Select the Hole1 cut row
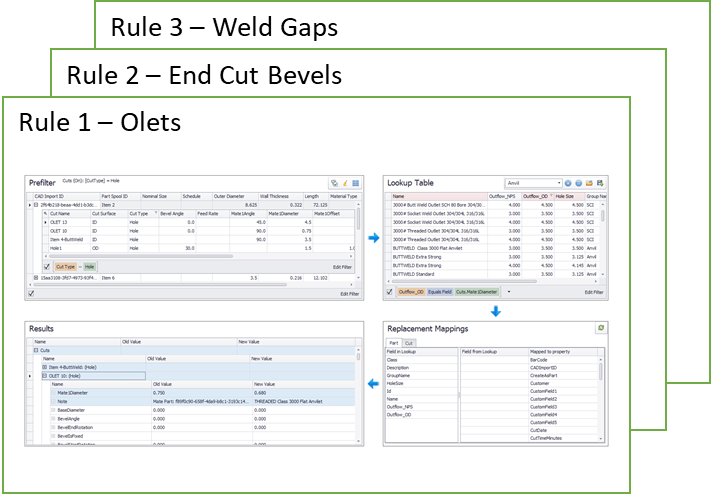The height and width of the screenshot is (494, 711). (201, 248)
